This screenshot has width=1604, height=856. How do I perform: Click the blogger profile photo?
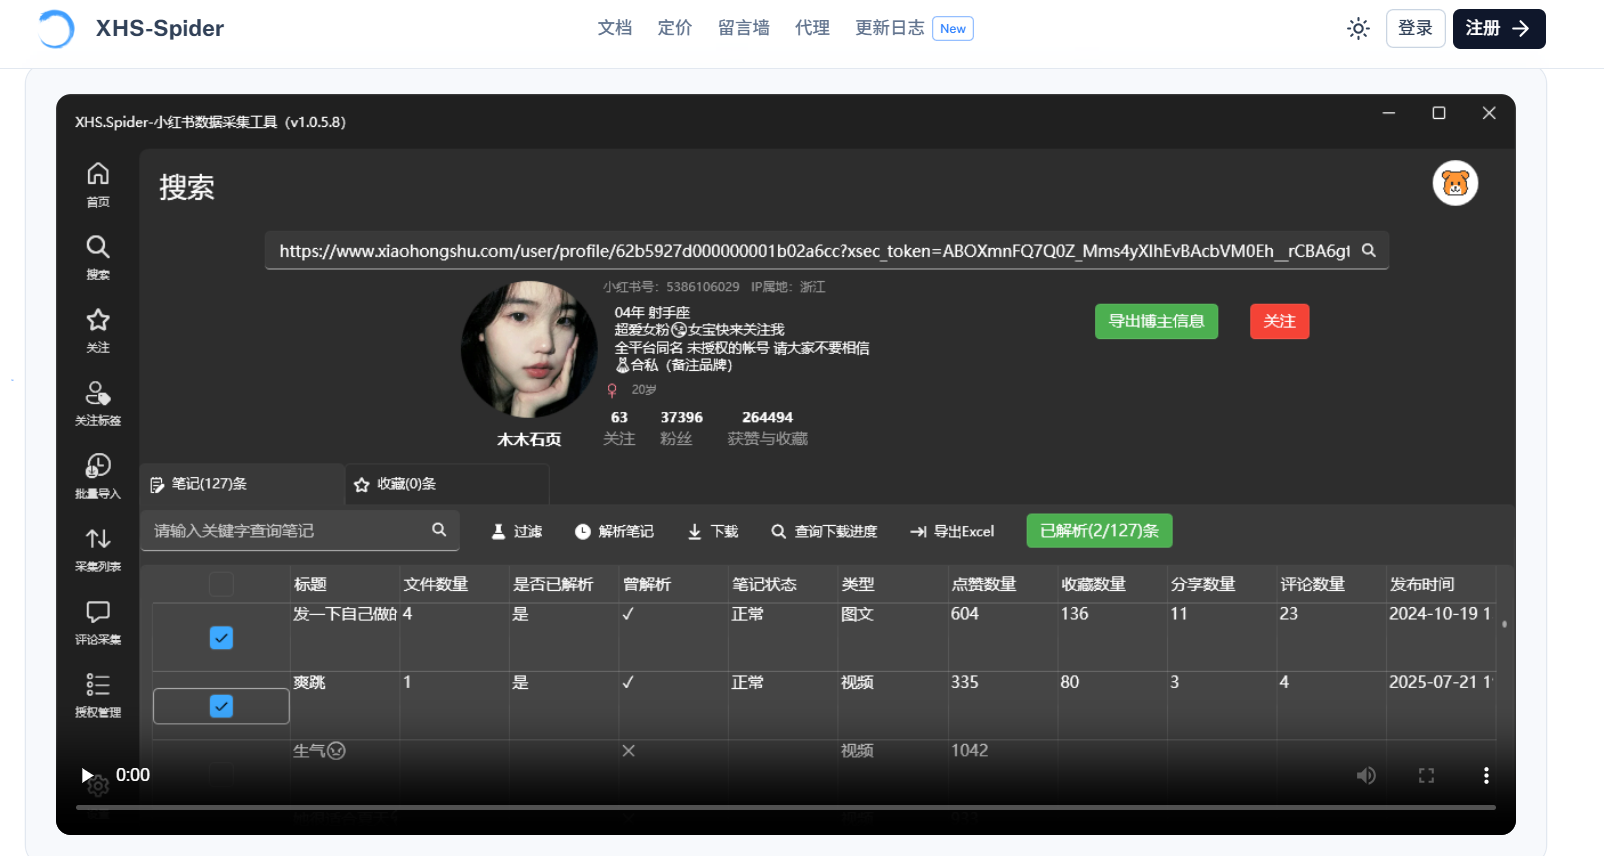click(528, 349)
